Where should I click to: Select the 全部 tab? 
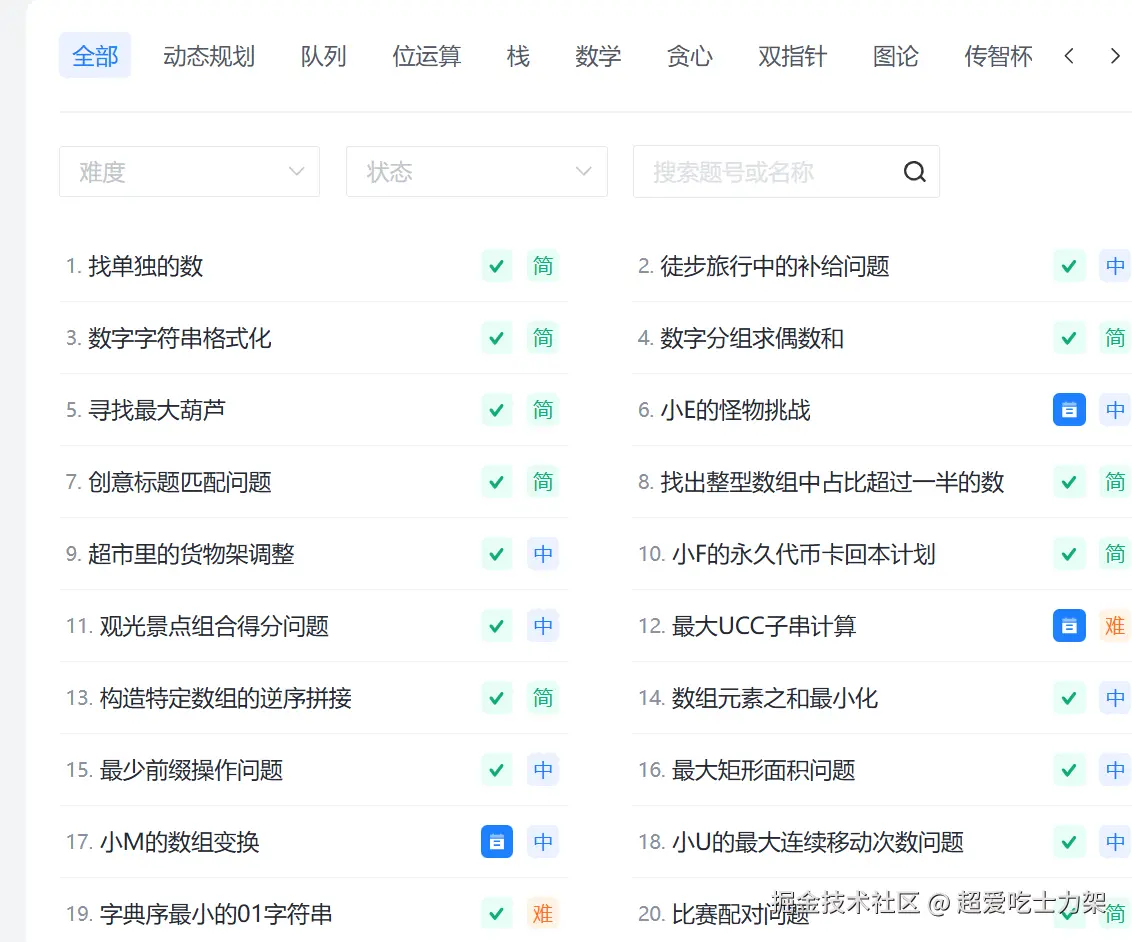coord(95,56)
